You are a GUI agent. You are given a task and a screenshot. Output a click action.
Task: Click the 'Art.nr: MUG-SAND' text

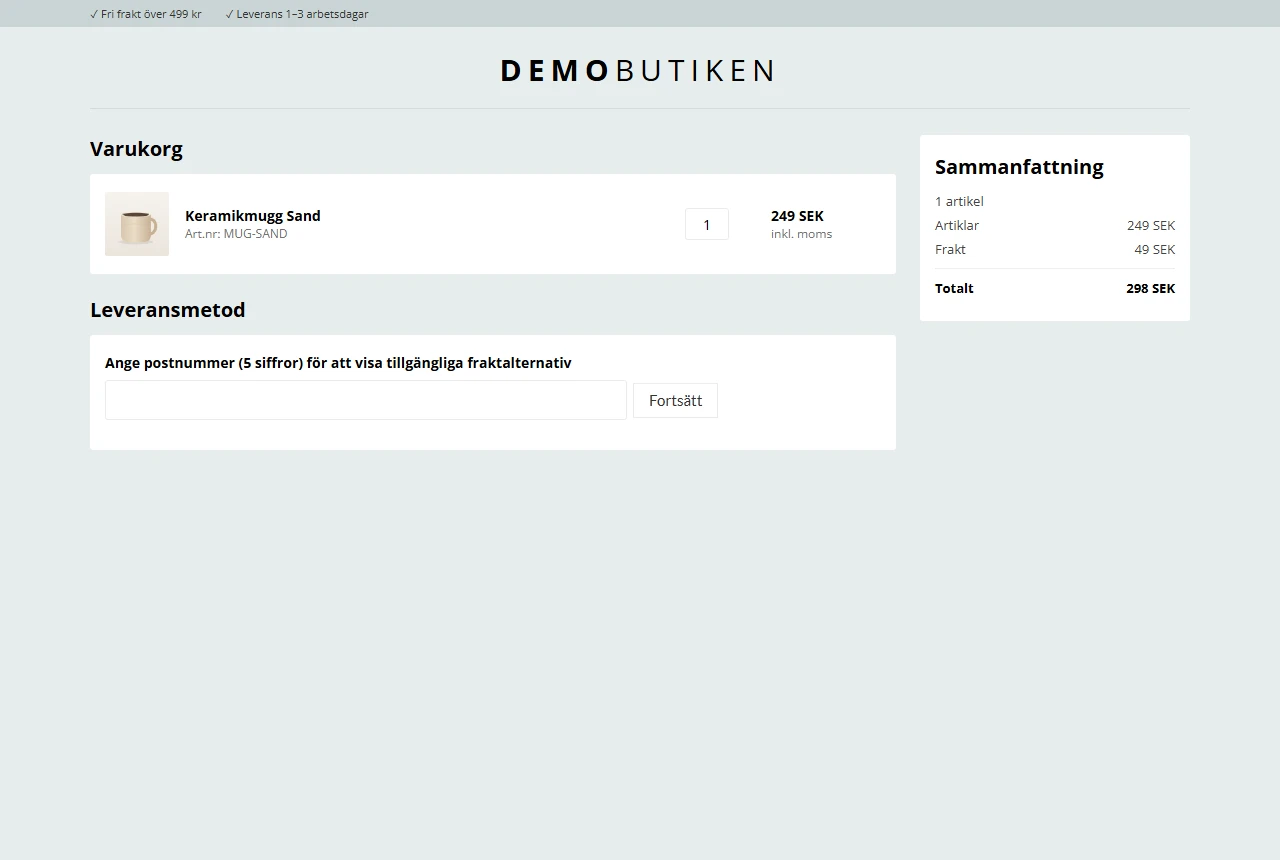(x=236, y=234)
